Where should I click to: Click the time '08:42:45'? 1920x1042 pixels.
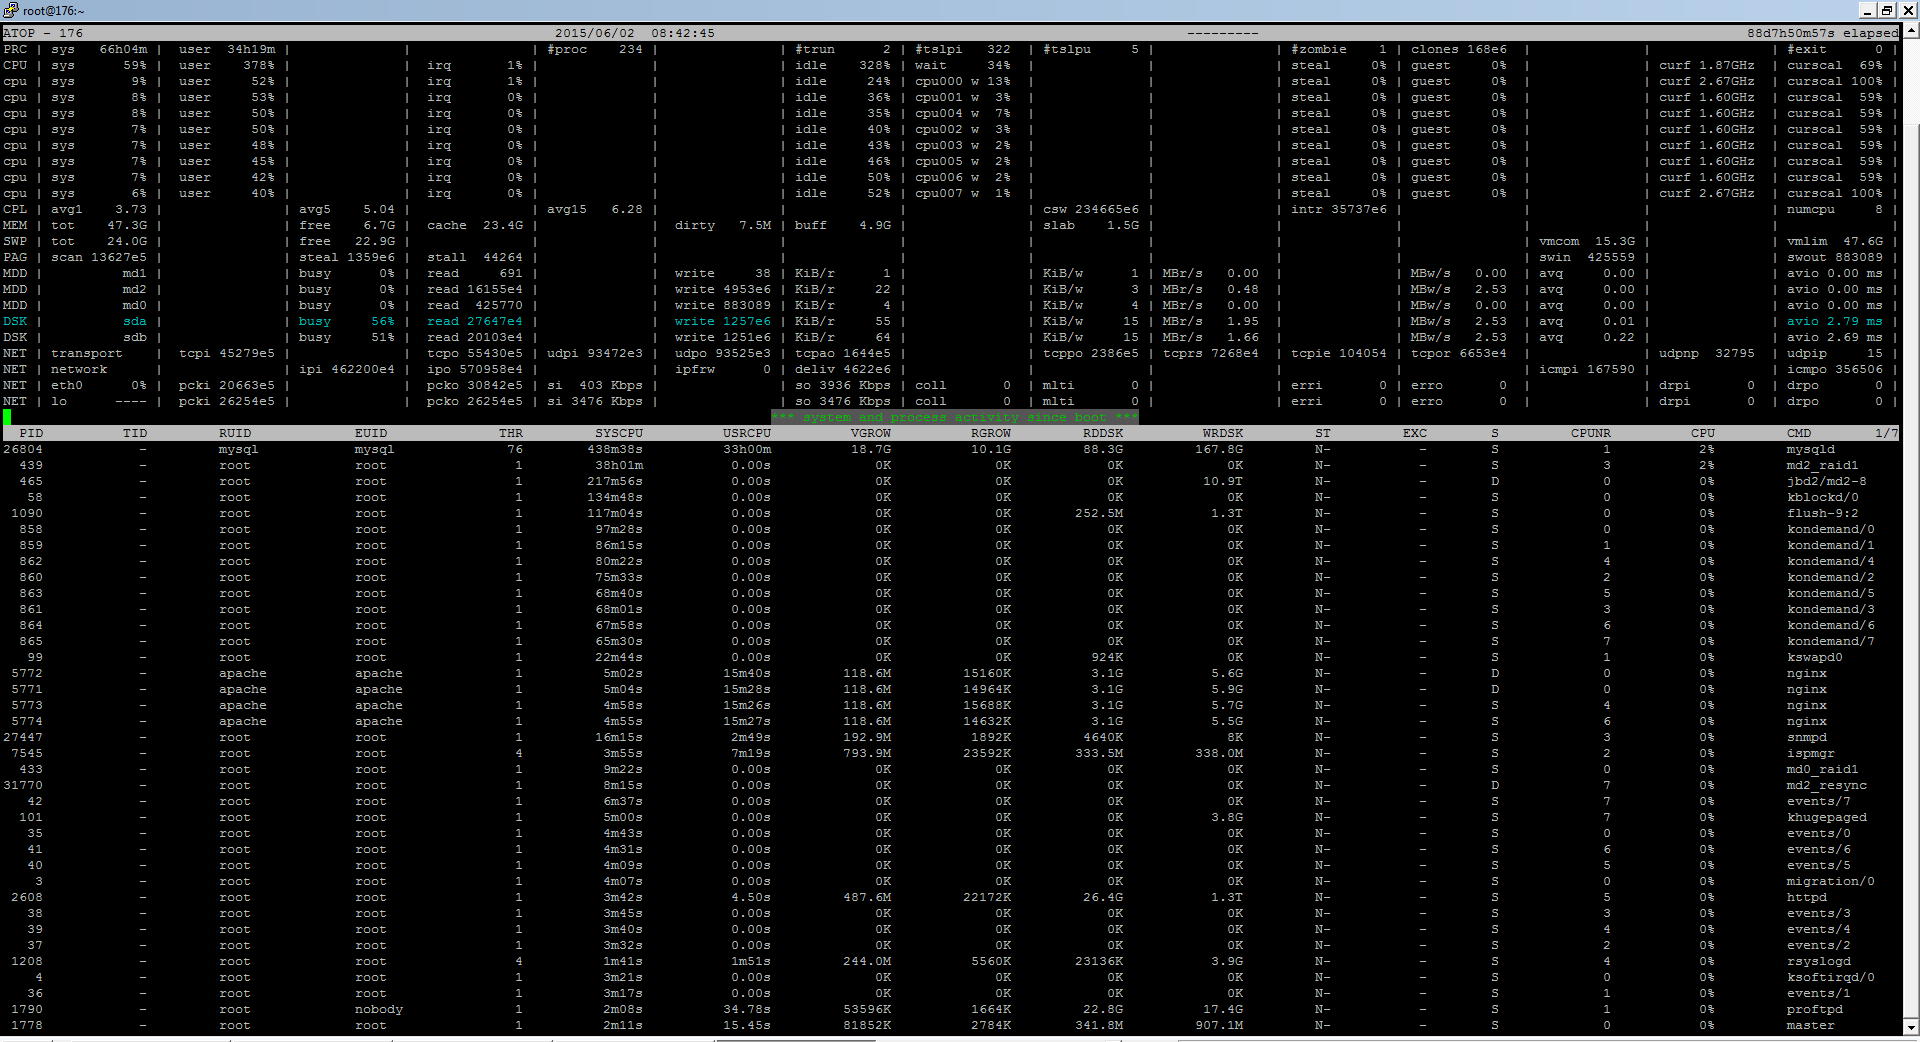click(683, 33)
